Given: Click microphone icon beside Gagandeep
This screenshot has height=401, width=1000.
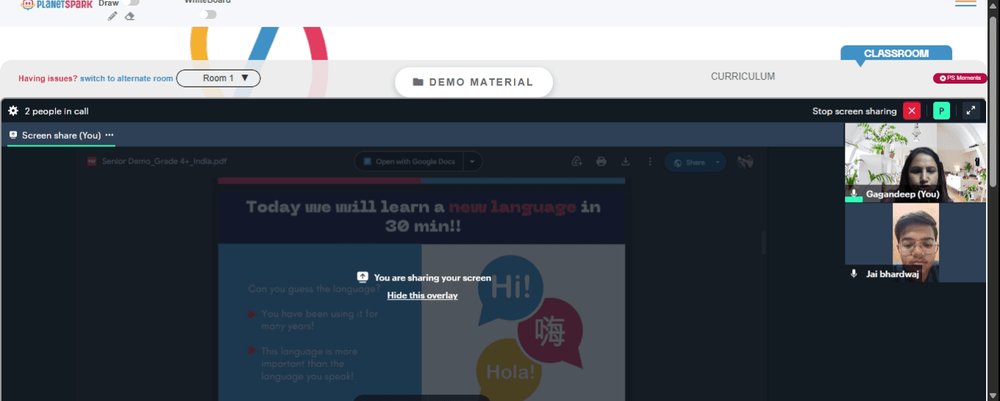Looking at the screenshot, I should [x=854, y=194].
